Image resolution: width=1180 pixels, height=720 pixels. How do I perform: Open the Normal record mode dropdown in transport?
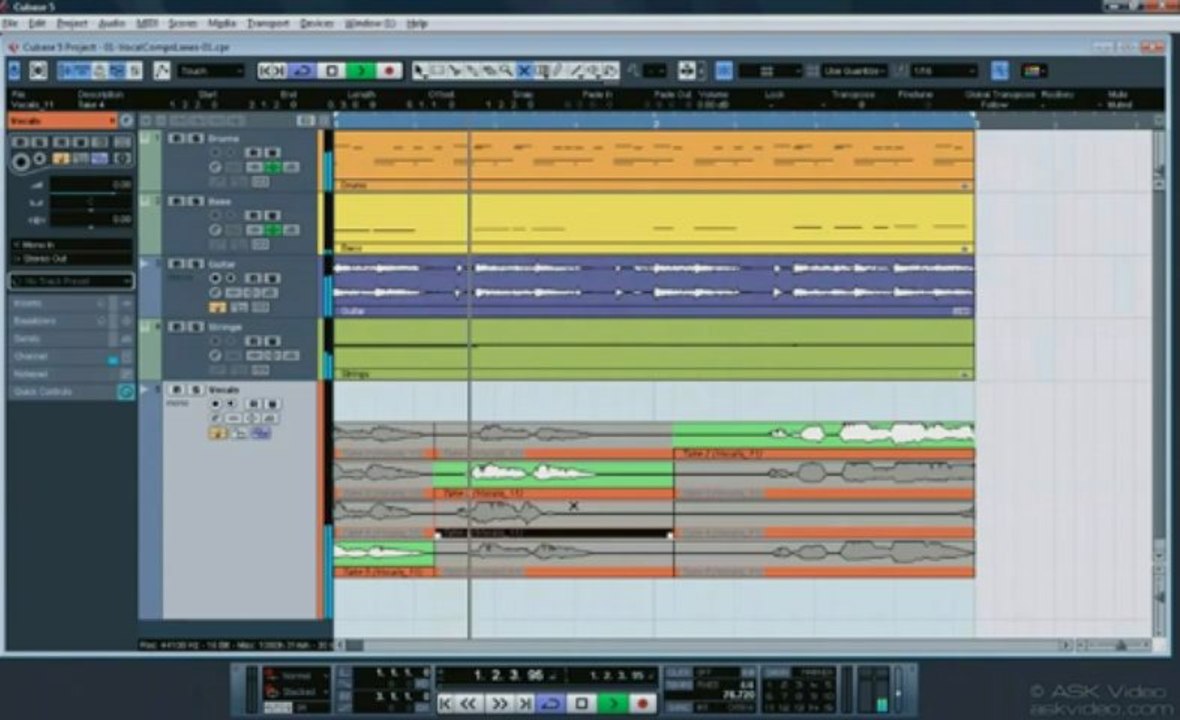(297, 676)
